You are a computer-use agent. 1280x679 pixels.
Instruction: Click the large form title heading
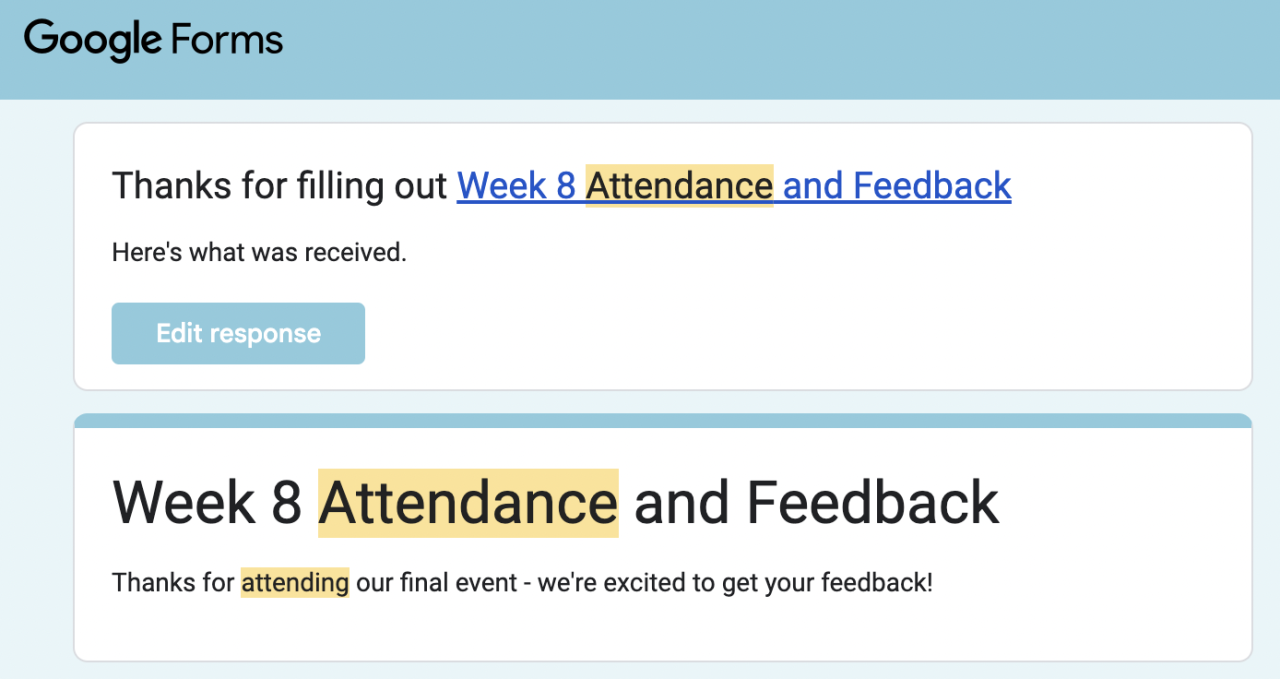pyautogui.click(x=555, y=502)
